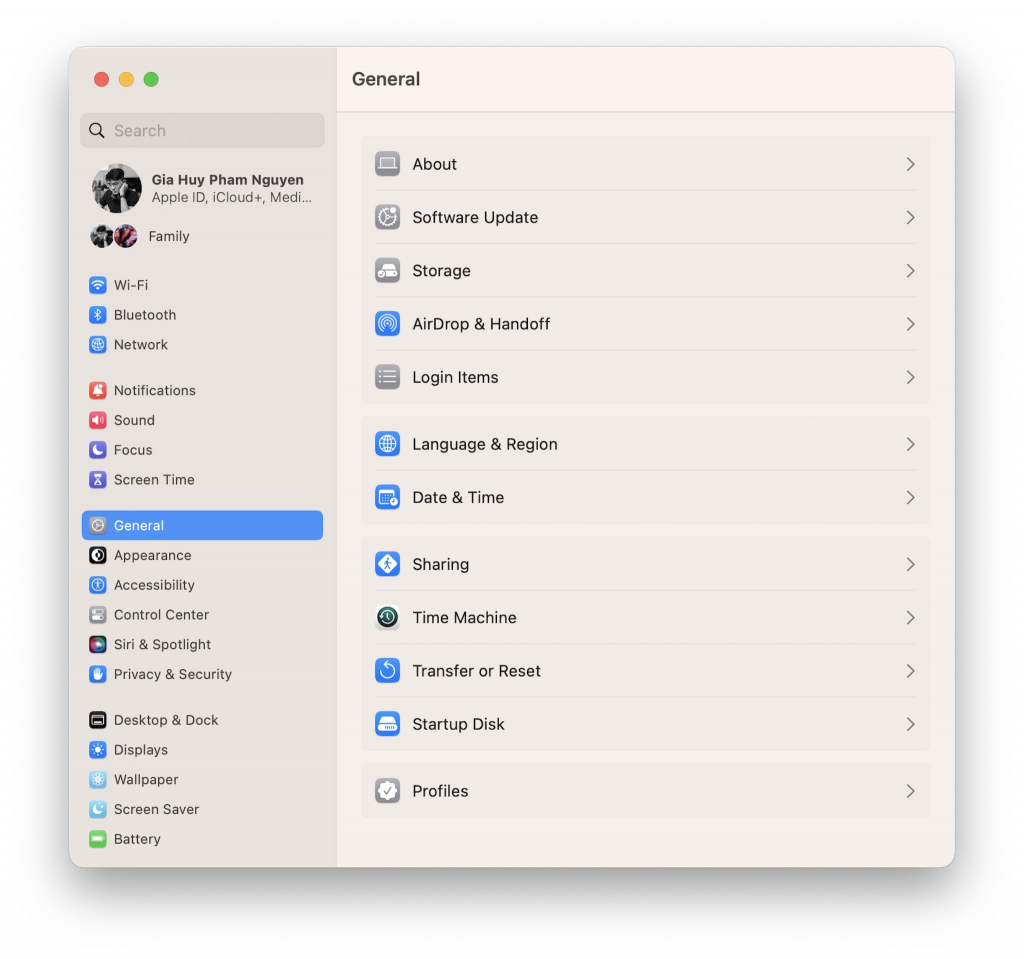Expand the Profiles row chevron
The image size is (1024, 959).
coord(910,791)
